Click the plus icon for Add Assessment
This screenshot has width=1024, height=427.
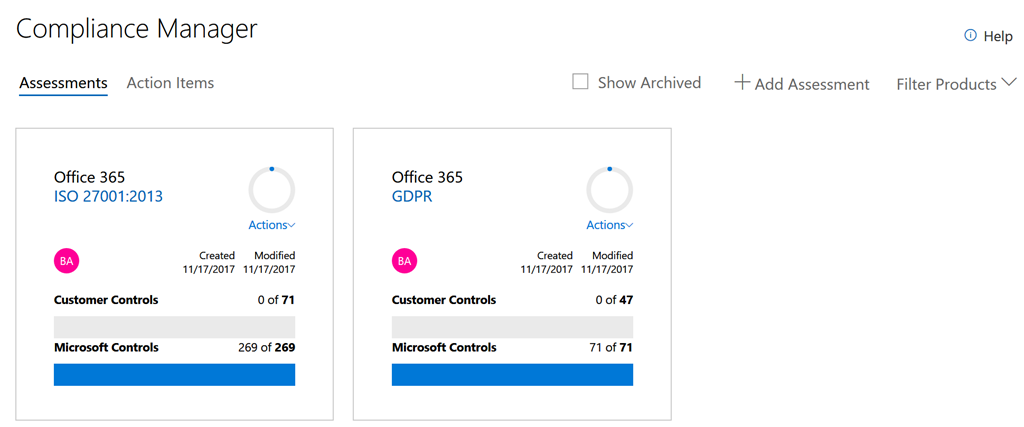[x=742, y=83]
